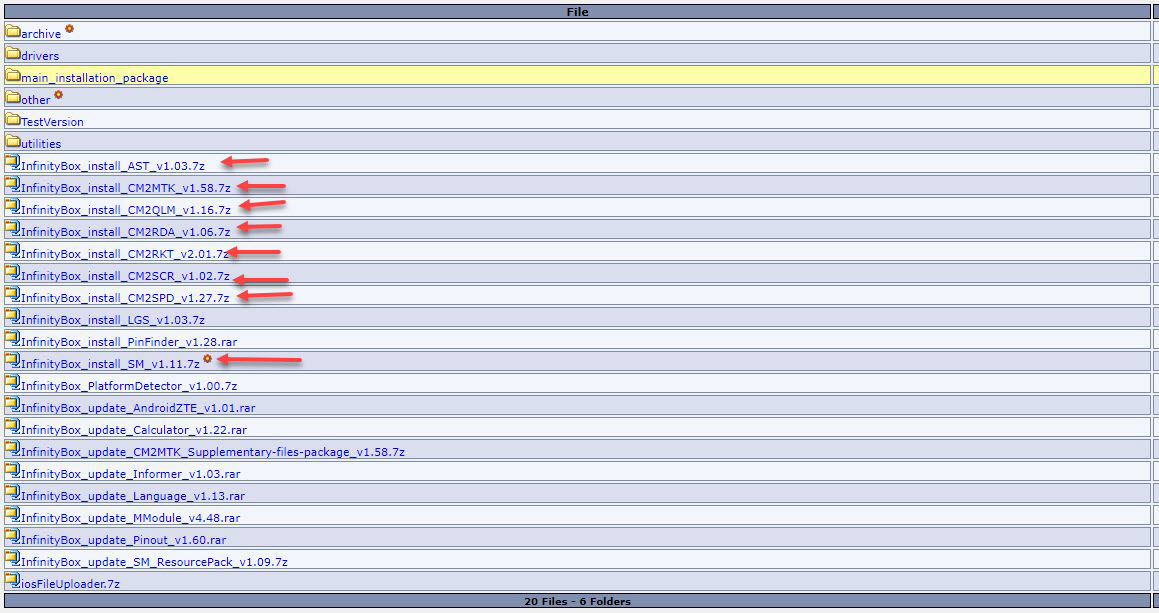This screenshot has height=613, width=1159.
Task: Click file icon beside InfinityBox_PlatformDetector_v1.00.7z
Action: pos(13,383)
